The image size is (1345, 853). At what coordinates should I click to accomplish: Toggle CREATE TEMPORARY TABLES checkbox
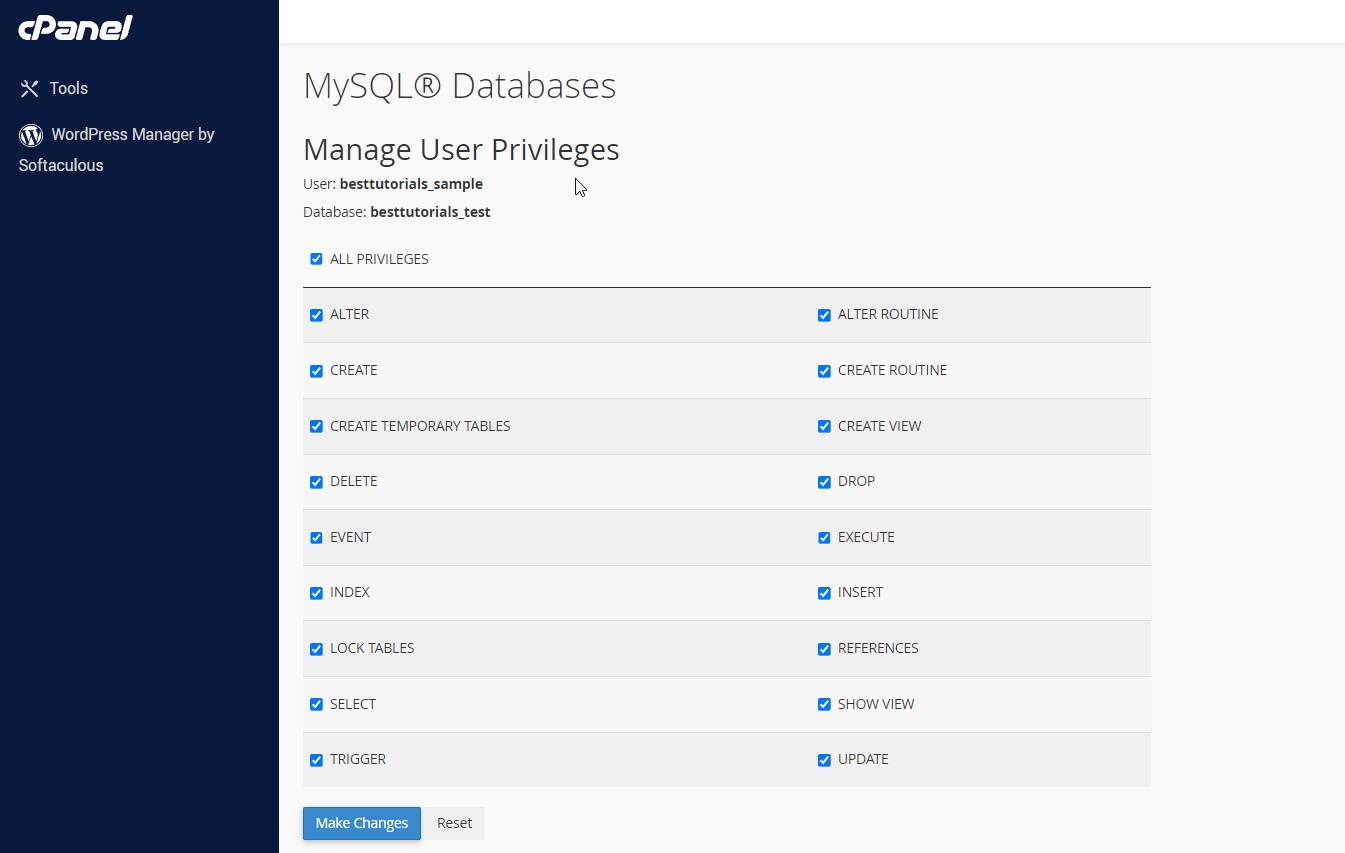pos(316,426)
